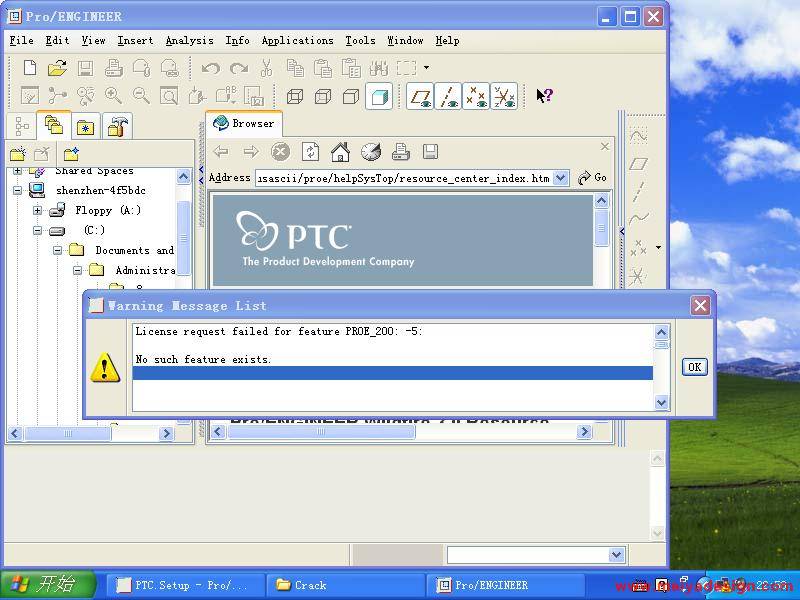Click the browser Forward arrow
The width and height of the screenshot is (800, 600).
pos(251,152)
